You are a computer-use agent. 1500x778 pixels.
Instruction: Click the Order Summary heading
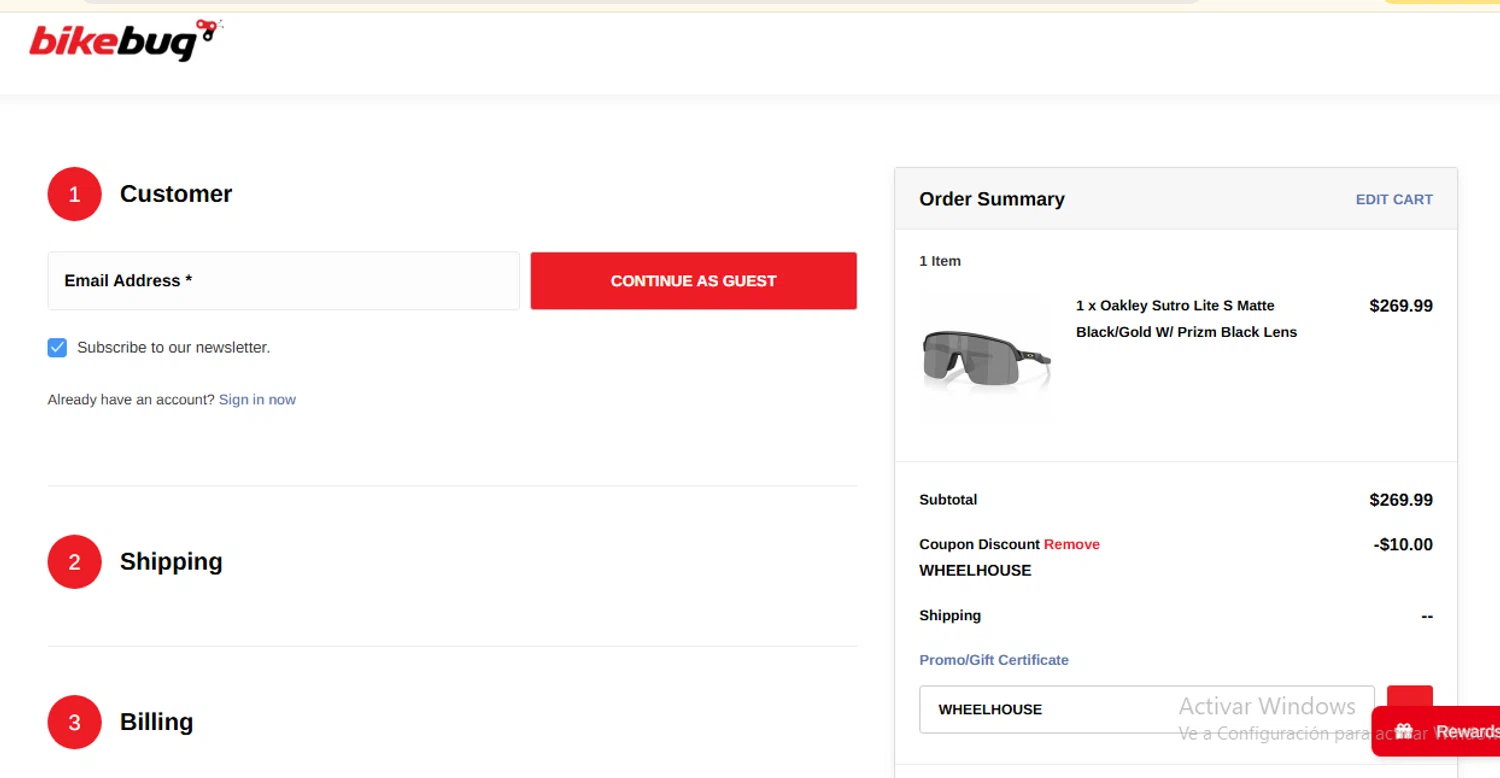pyautogui.click(x=992, y=199)
